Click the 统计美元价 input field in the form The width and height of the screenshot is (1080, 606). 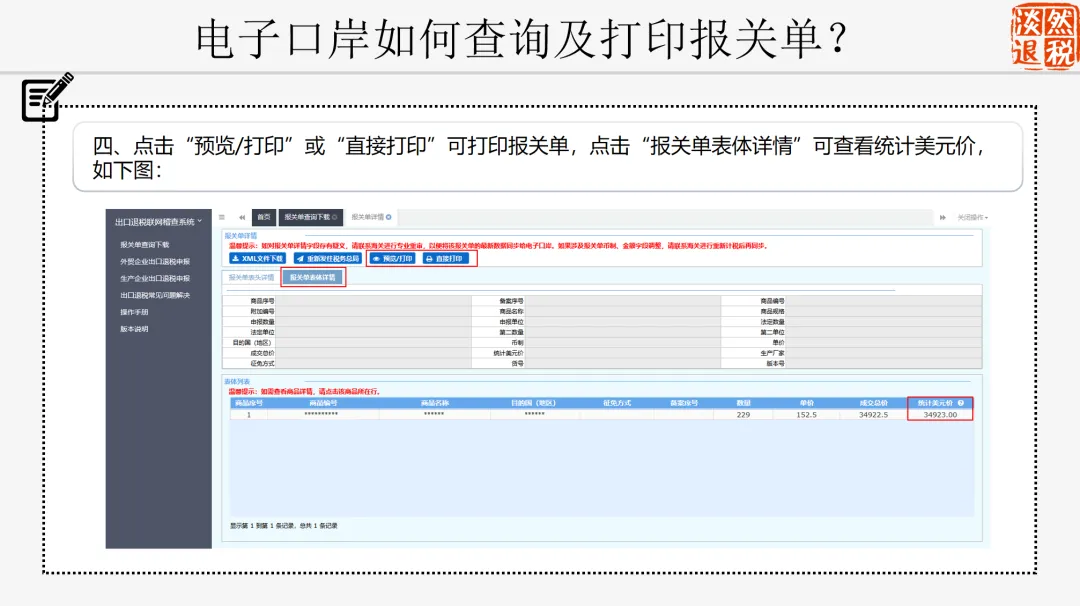[x=623, y=353]
